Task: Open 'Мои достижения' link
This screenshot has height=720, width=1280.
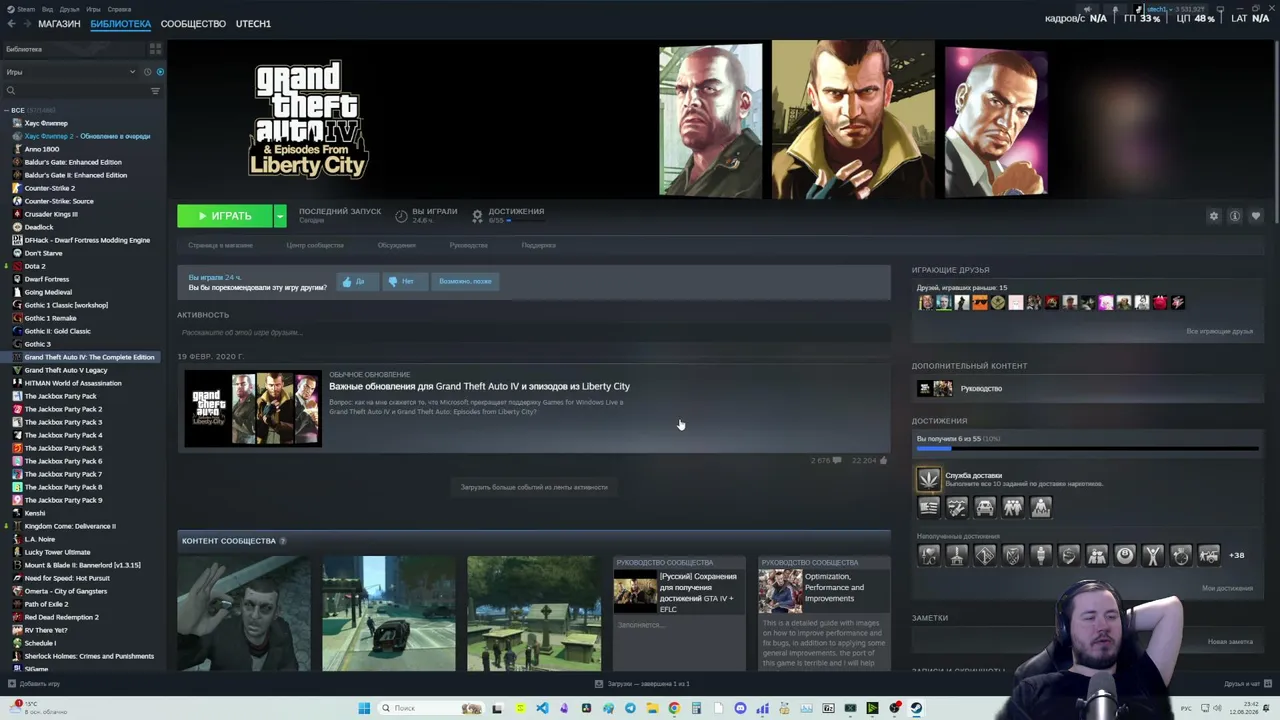Action: pos(1227,588)
